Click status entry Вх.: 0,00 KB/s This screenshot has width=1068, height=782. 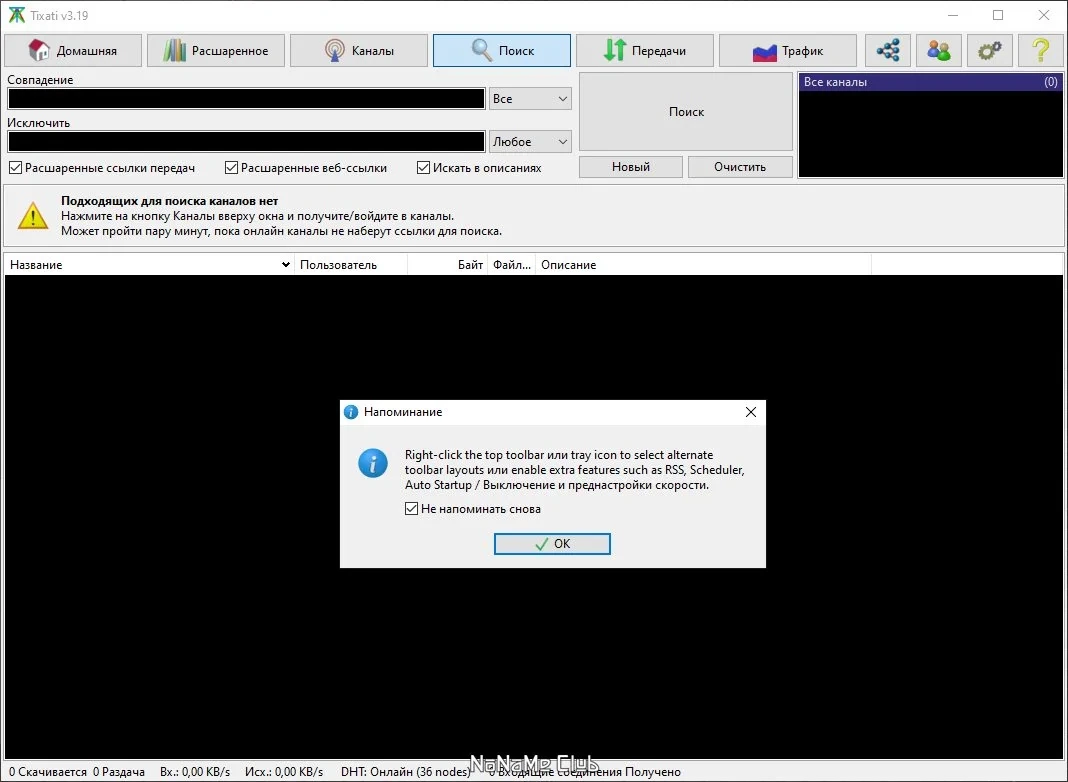click(x=195, y=772)
